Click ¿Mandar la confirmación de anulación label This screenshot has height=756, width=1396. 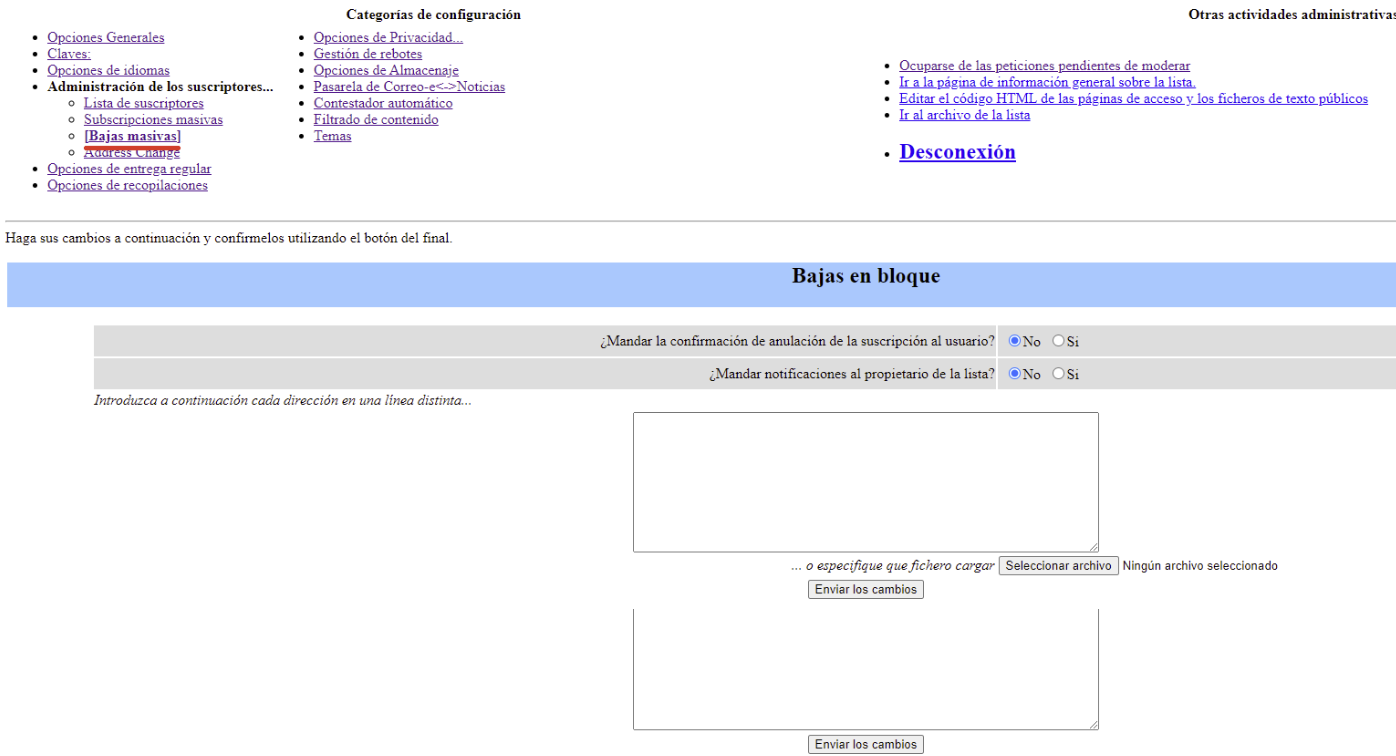[798, 341]
